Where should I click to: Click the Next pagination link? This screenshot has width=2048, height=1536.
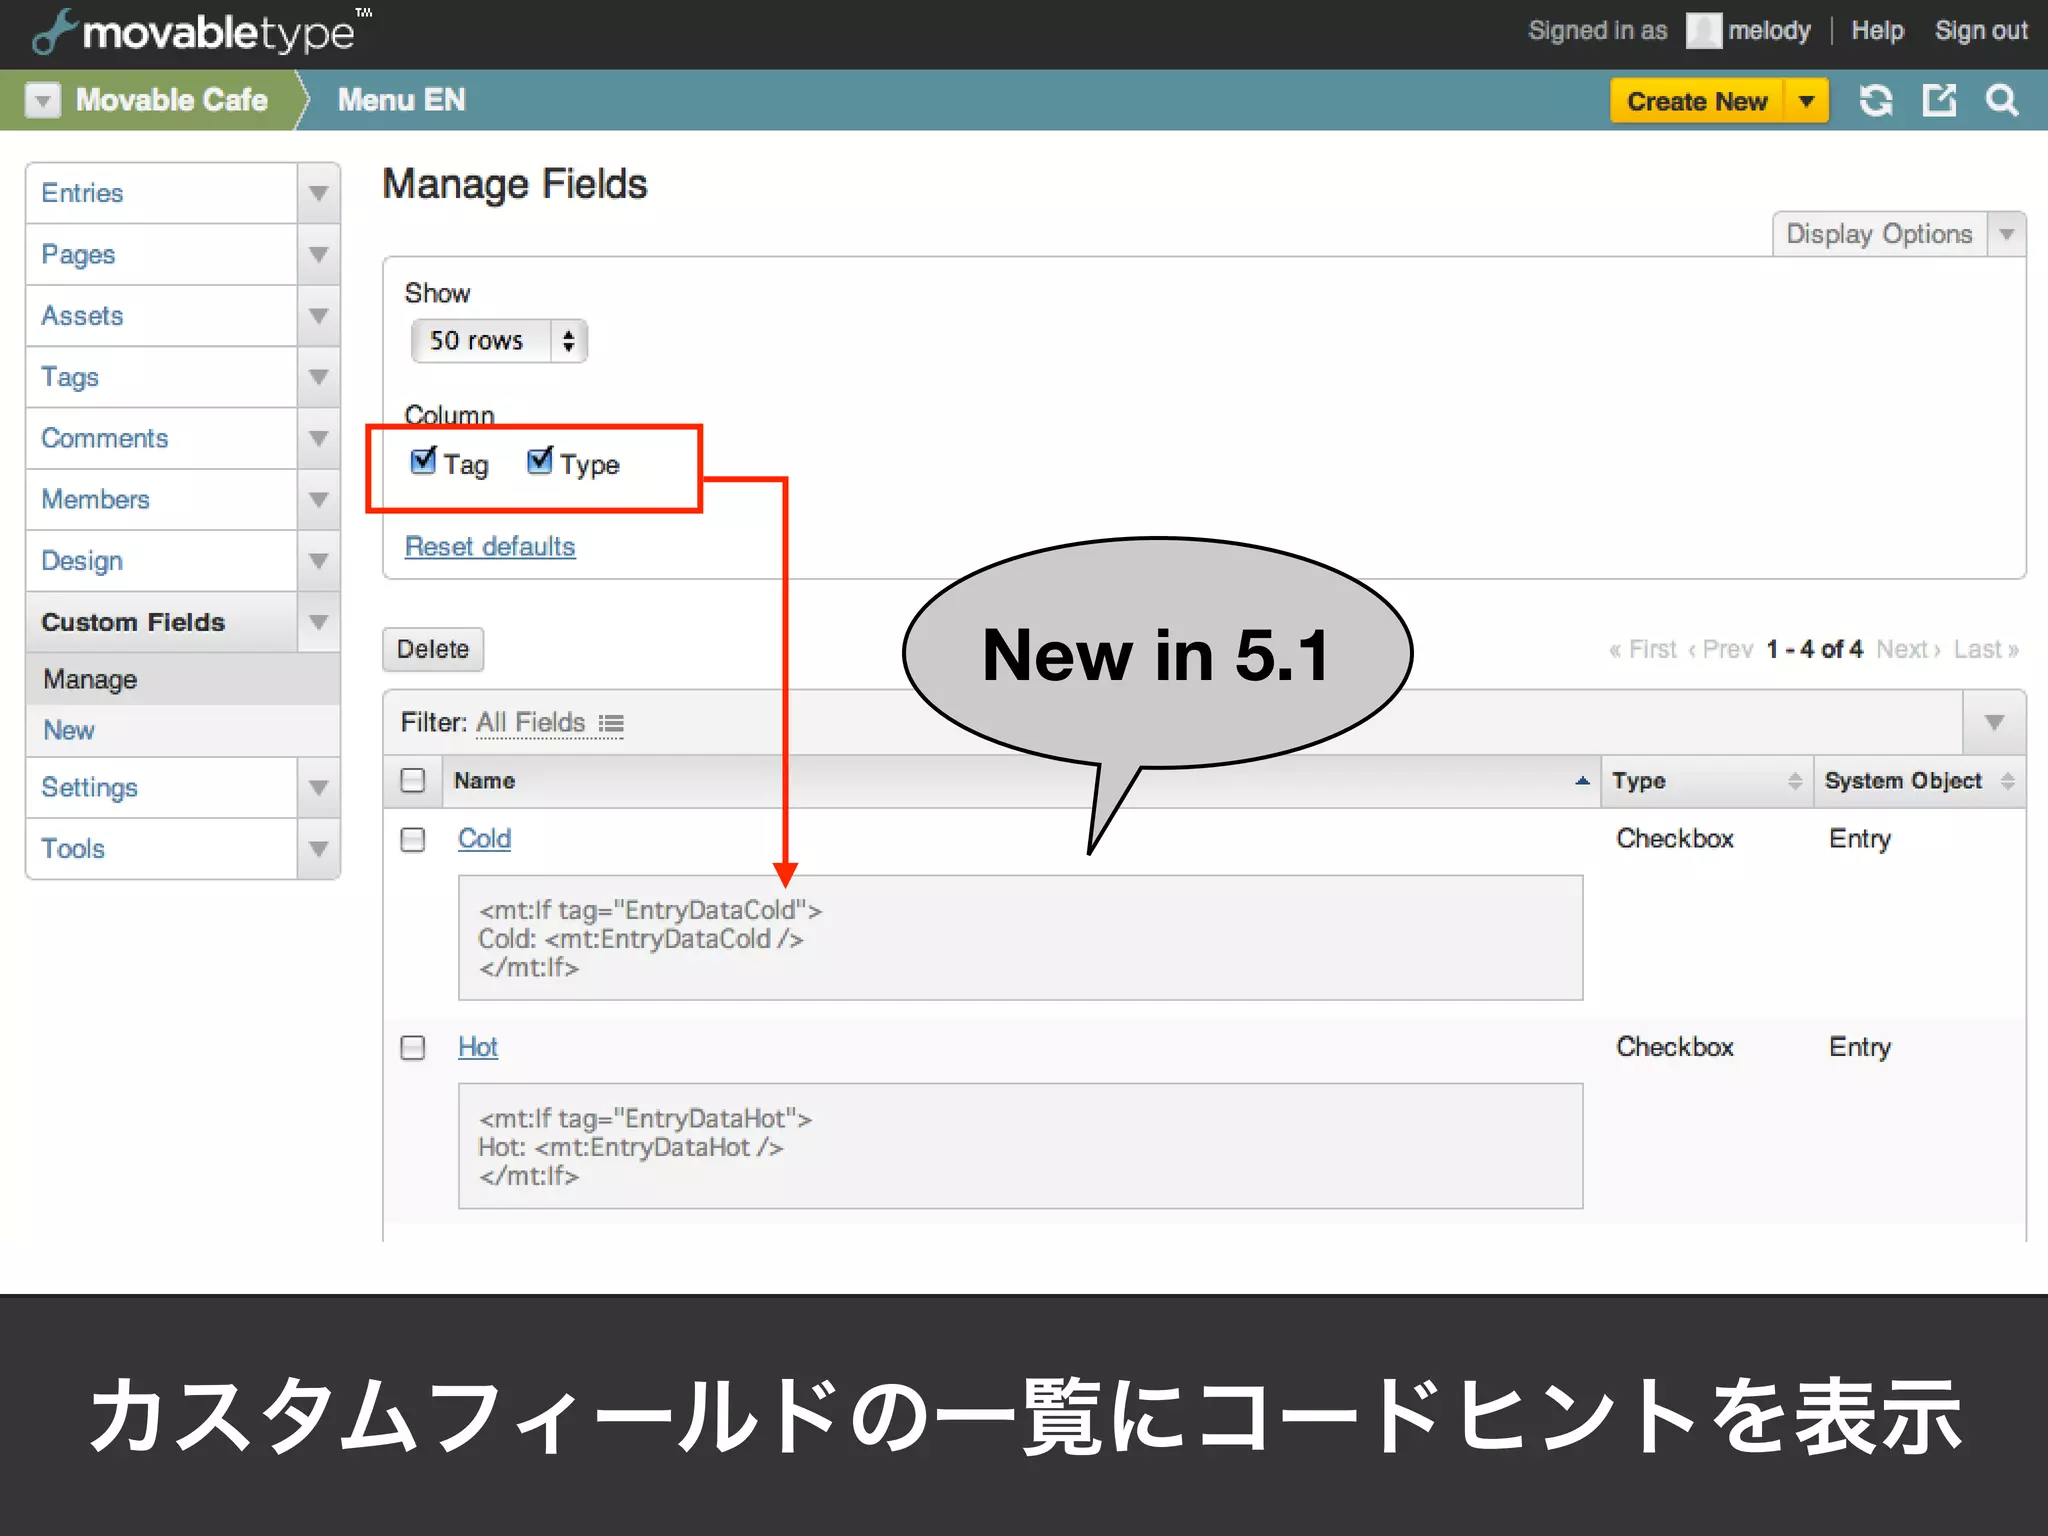(1908, 650)
